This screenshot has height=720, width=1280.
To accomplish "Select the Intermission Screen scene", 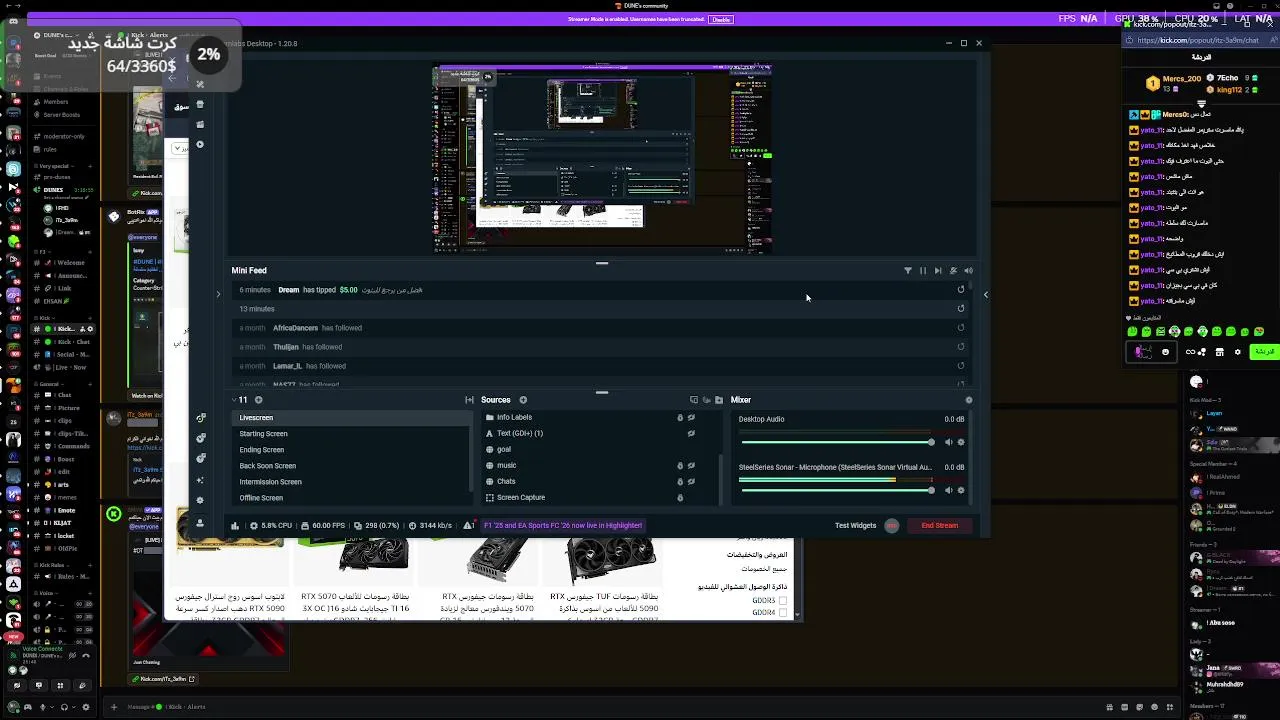I will click(352, 482).
